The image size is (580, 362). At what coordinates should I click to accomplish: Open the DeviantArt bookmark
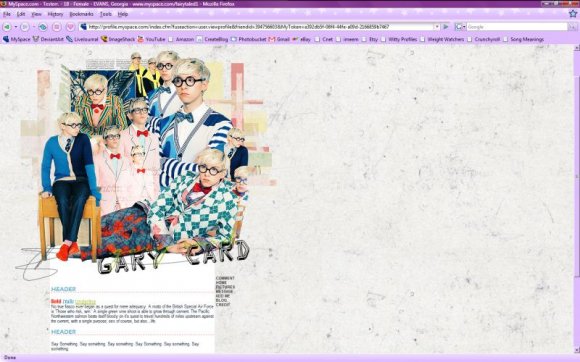[48, 39]
